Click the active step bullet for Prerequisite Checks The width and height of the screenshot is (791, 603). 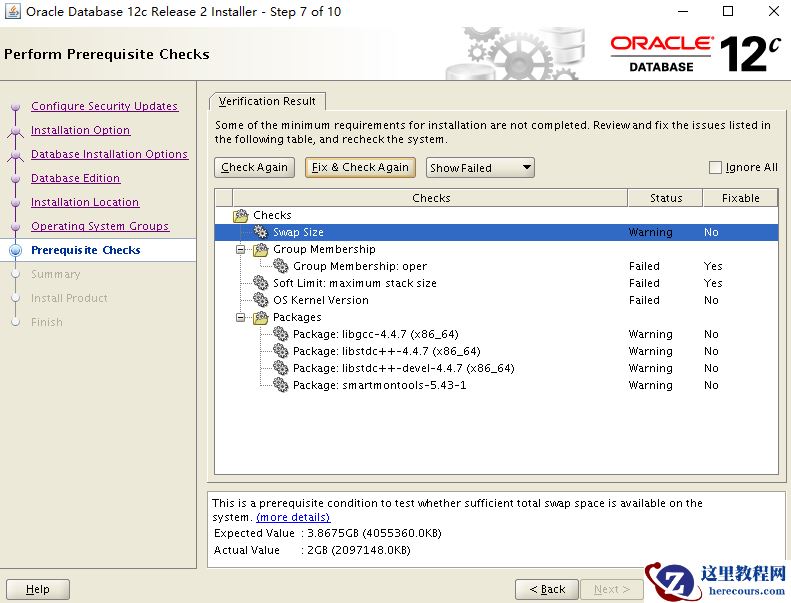(x=16, y=250)
